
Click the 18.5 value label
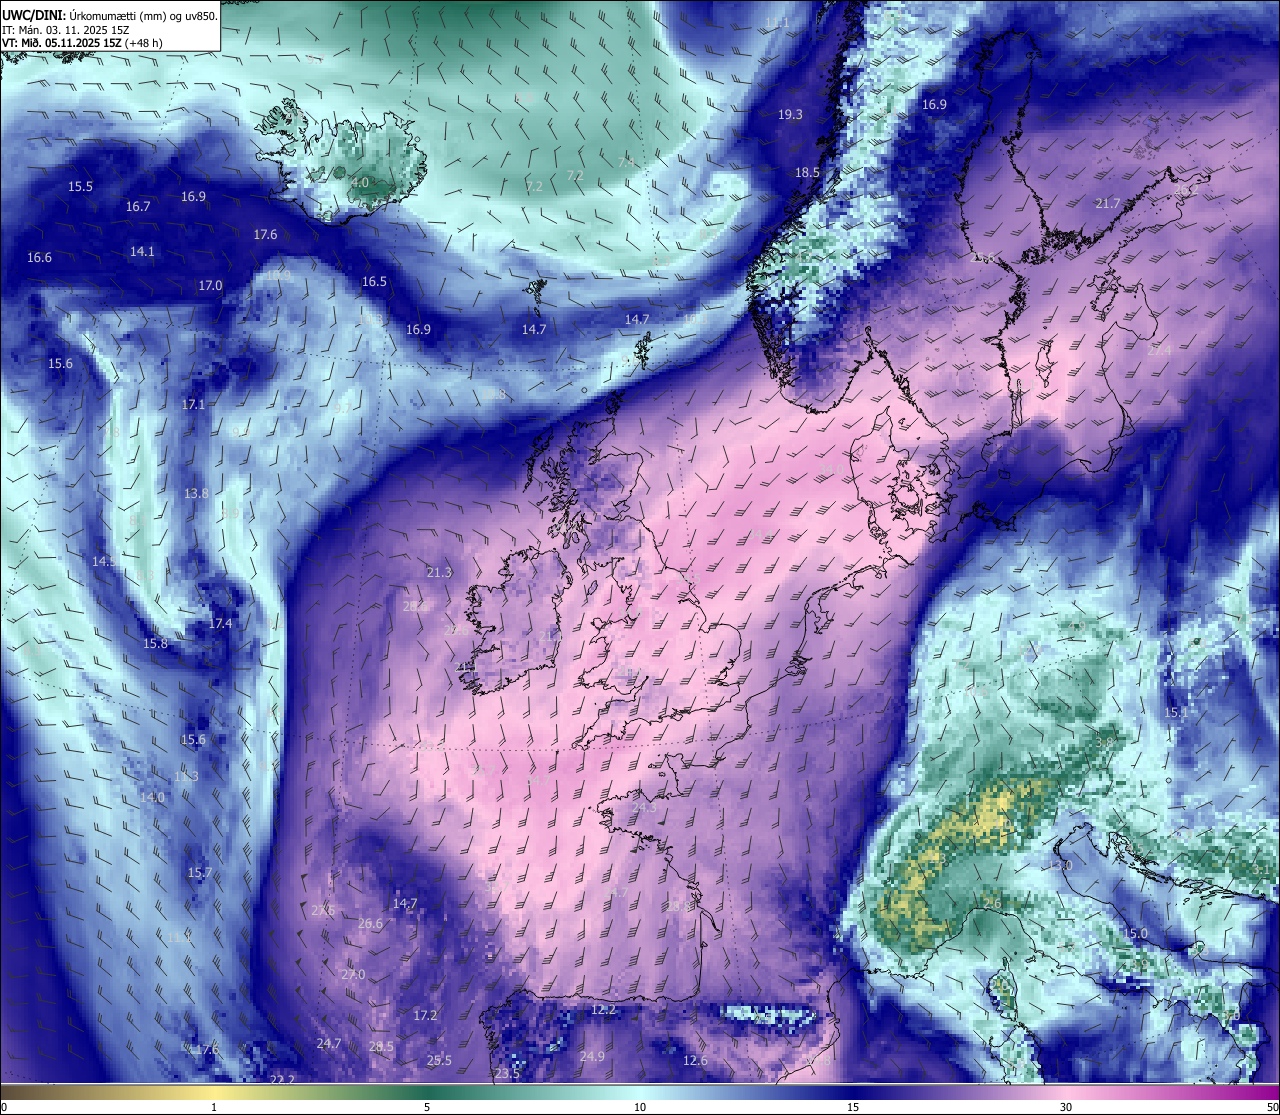click(807, 173)
